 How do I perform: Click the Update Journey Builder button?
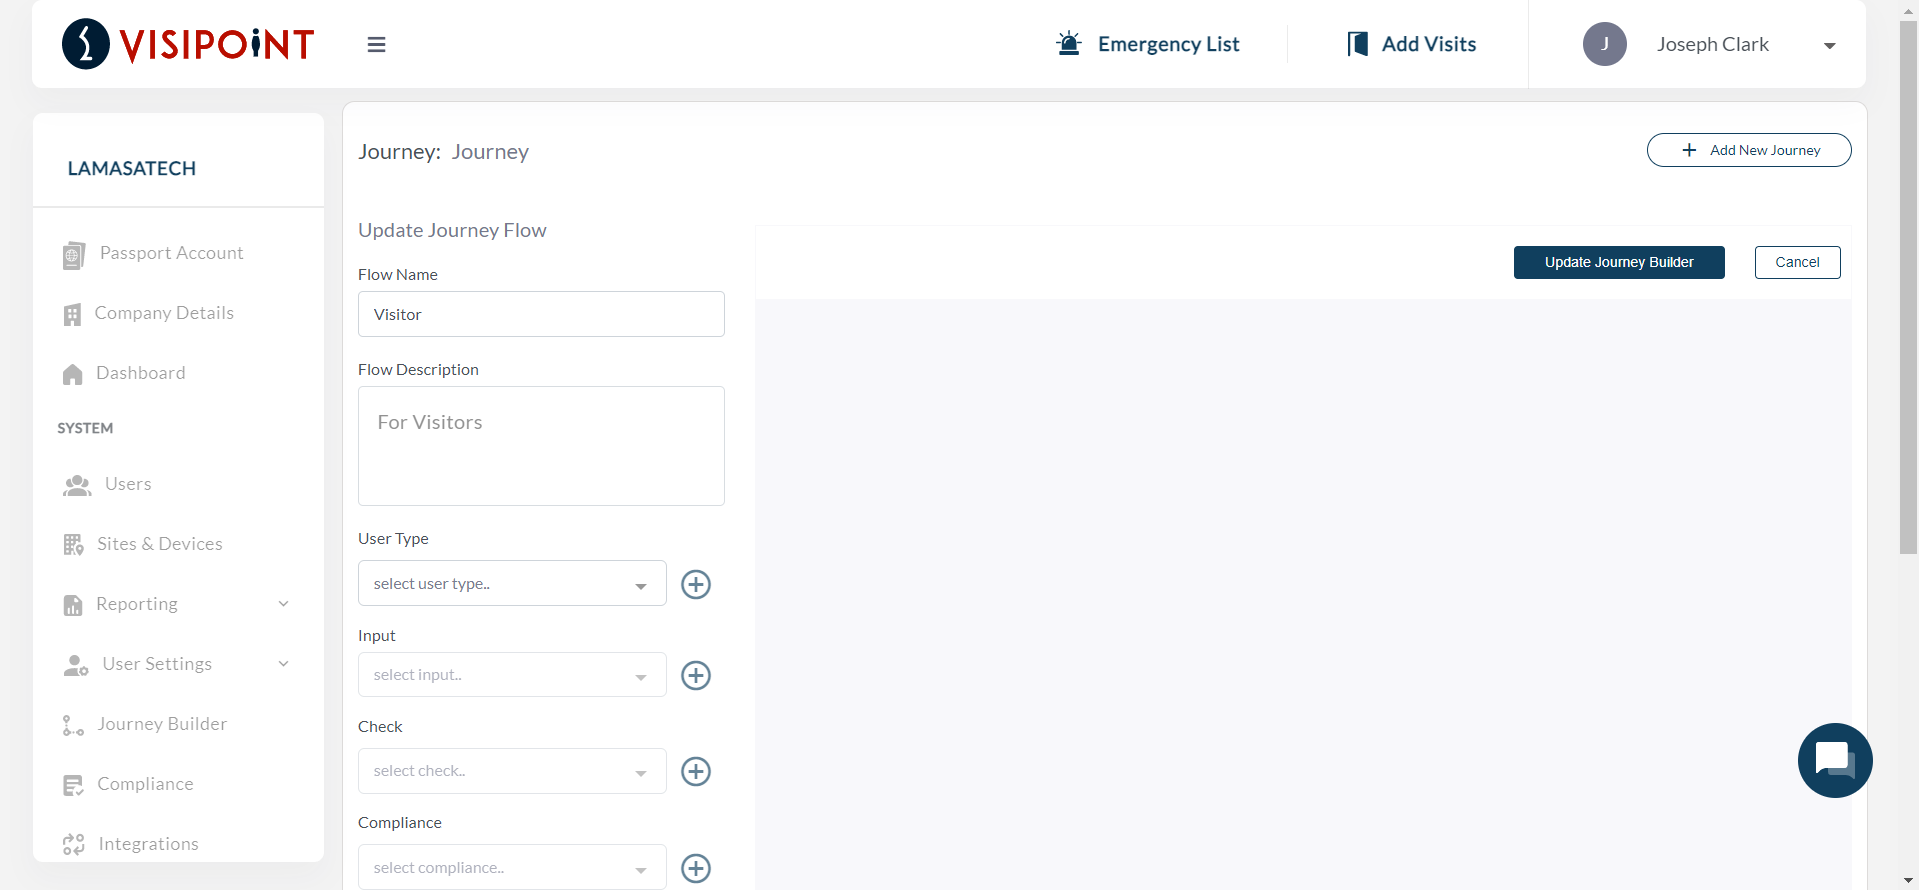[x=1618, y=262]
